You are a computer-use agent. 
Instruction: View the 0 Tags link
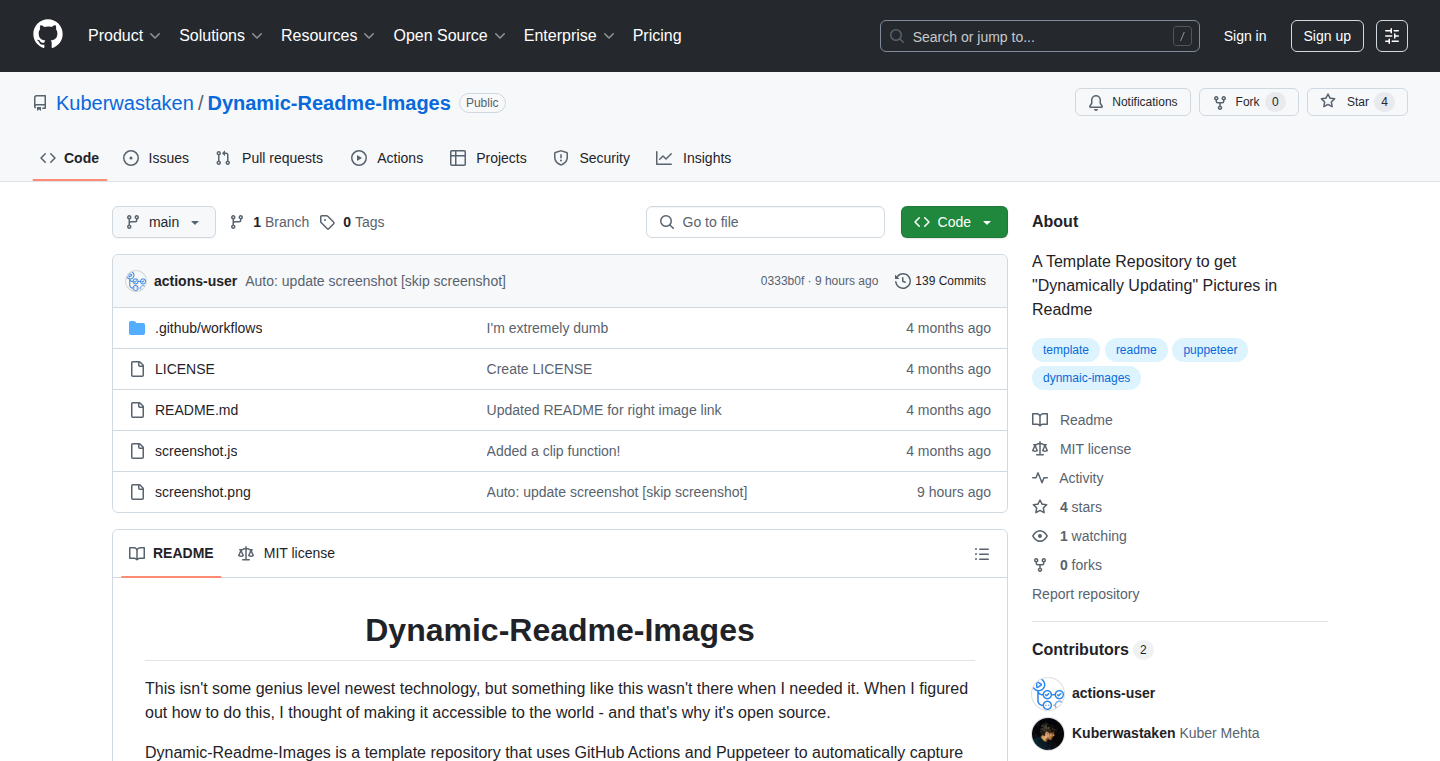click(352, 222)
